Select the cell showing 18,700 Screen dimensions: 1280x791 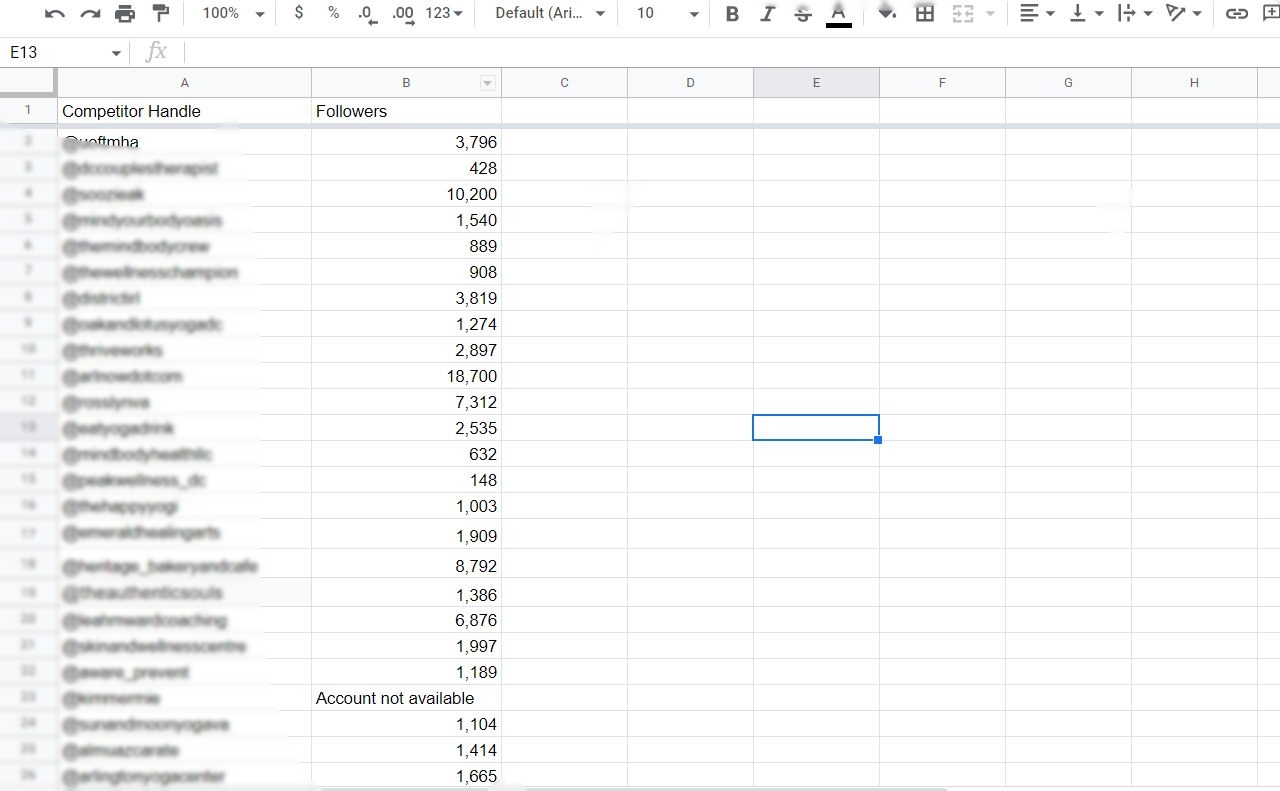pos(406,376)
